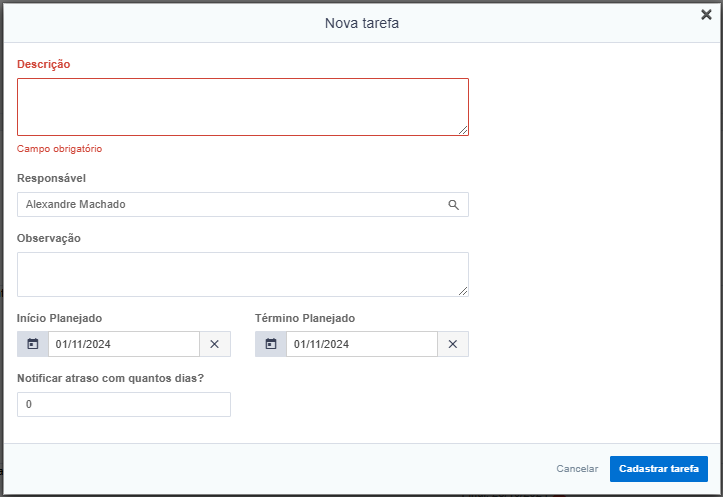
Task: Open the Início Planejado calendar icon
Action: click(33, 344)
